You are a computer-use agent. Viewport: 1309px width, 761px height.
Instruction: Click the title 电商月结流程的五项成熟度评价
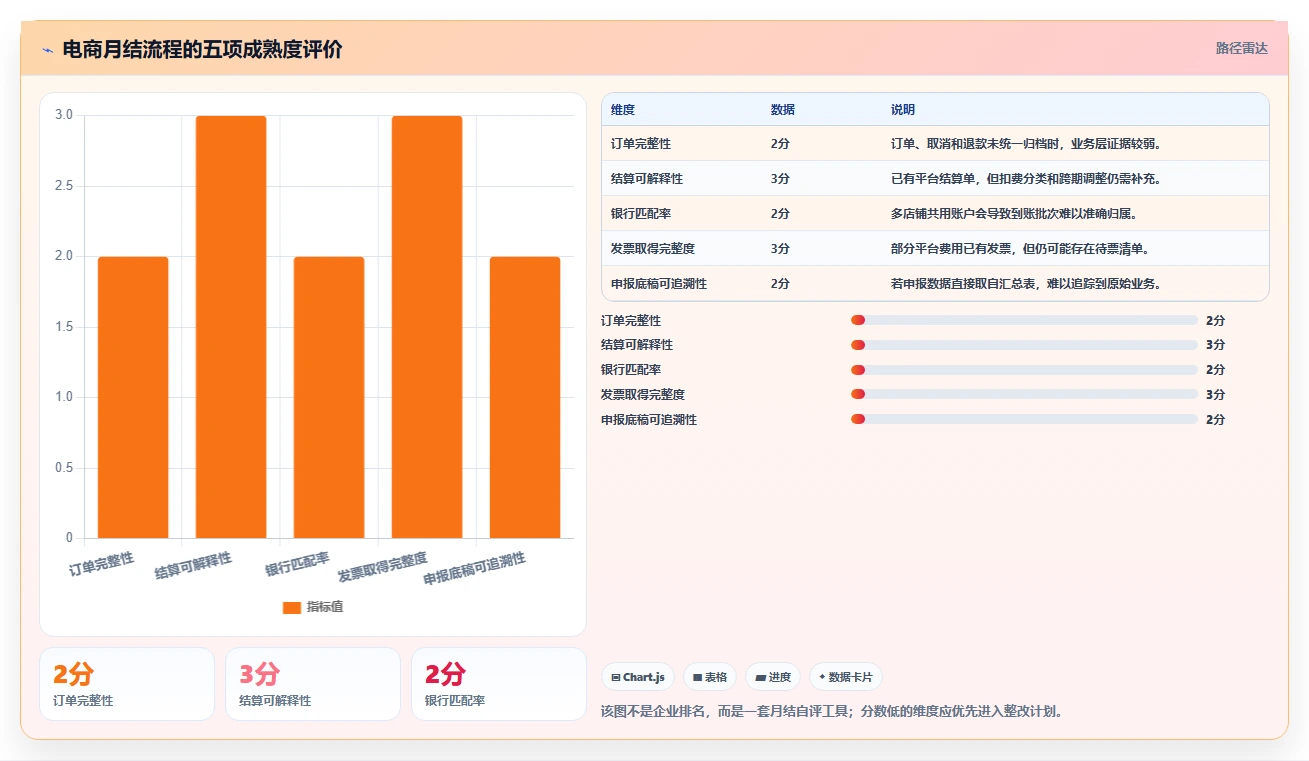point(202,49)
